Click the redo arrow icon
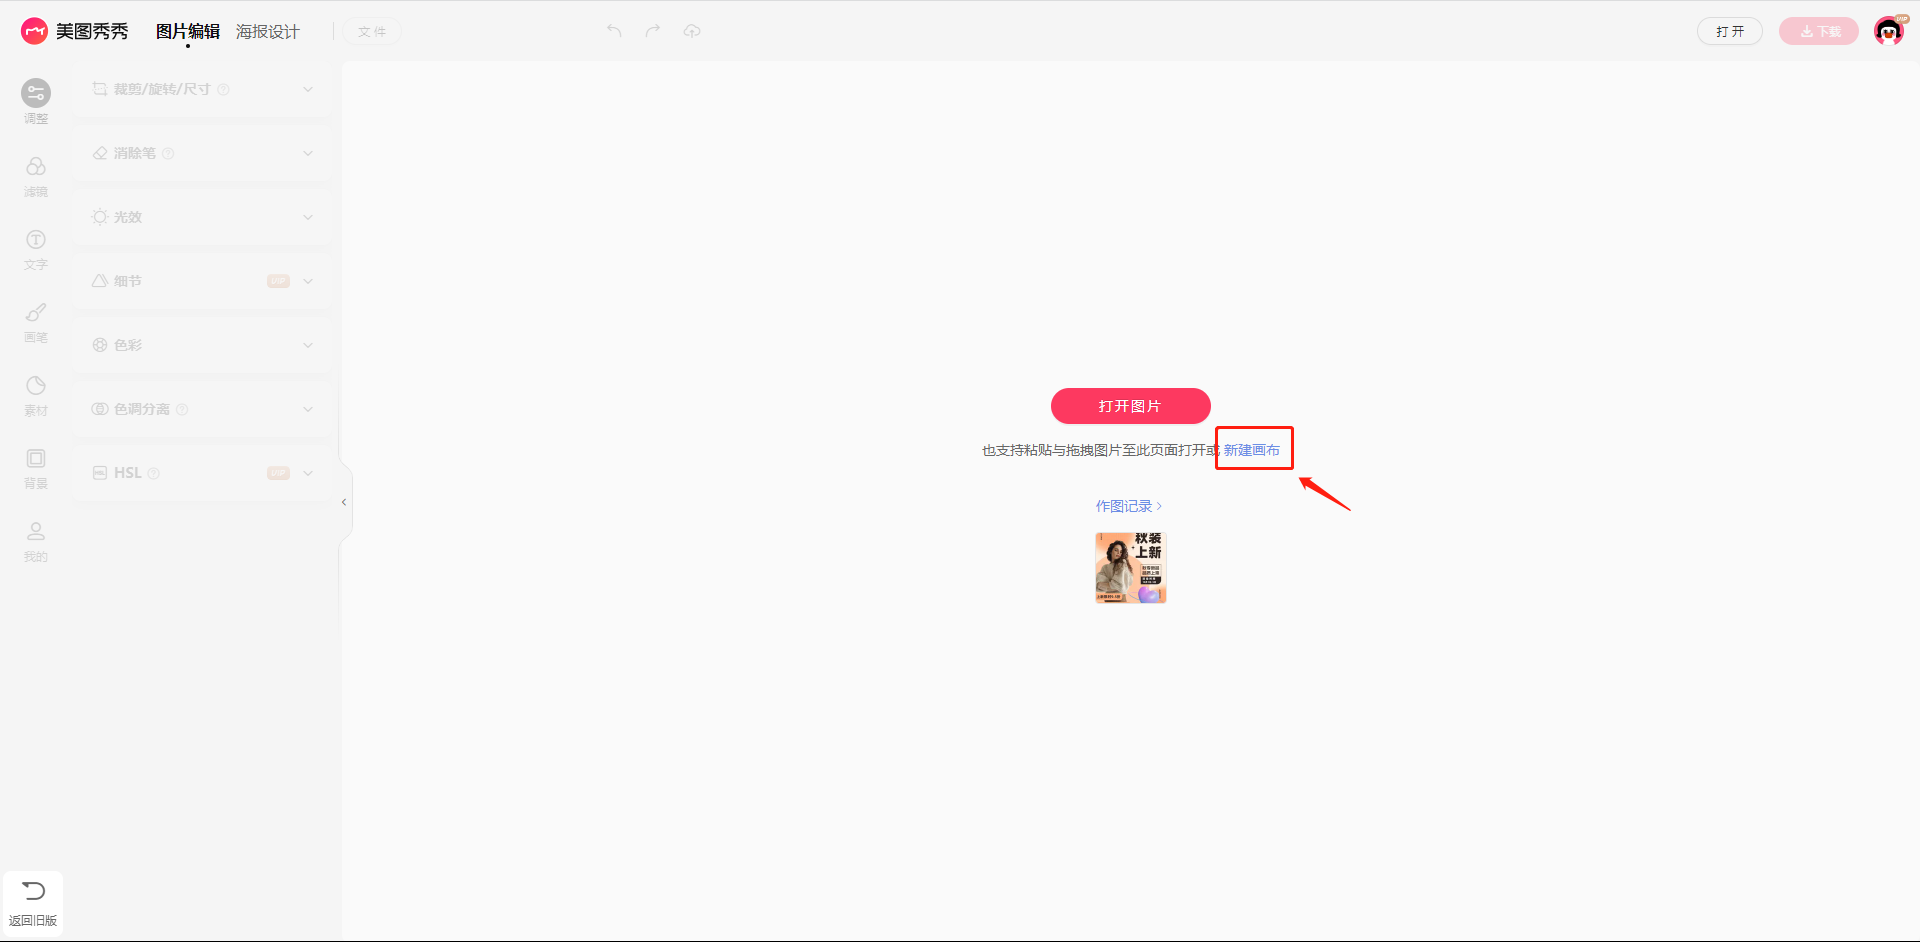1920x942 pixels. (x=653, y=31)
